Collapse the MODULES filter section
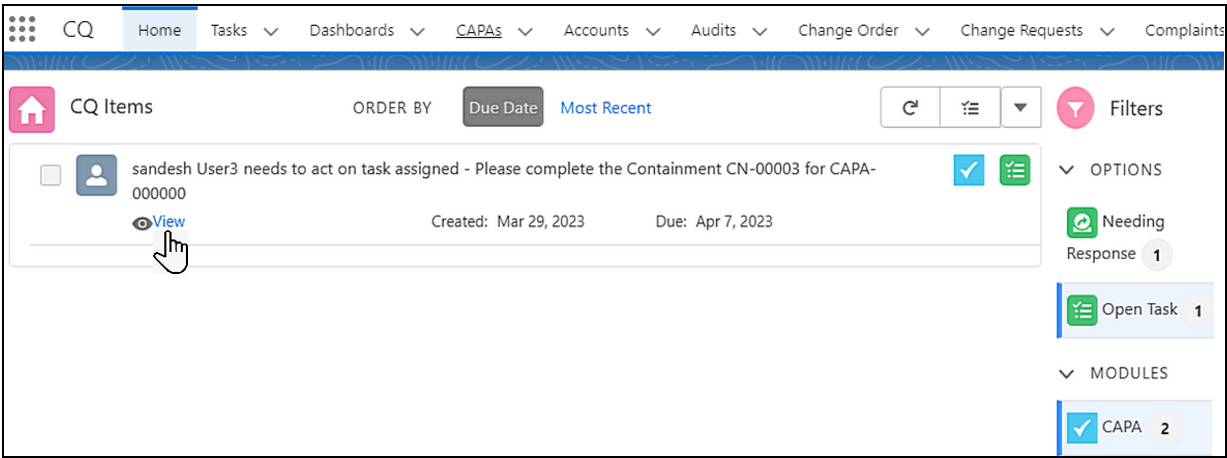Viewport: 1227px width, 458px height. pyautogui.click(x=1067, y=373)
